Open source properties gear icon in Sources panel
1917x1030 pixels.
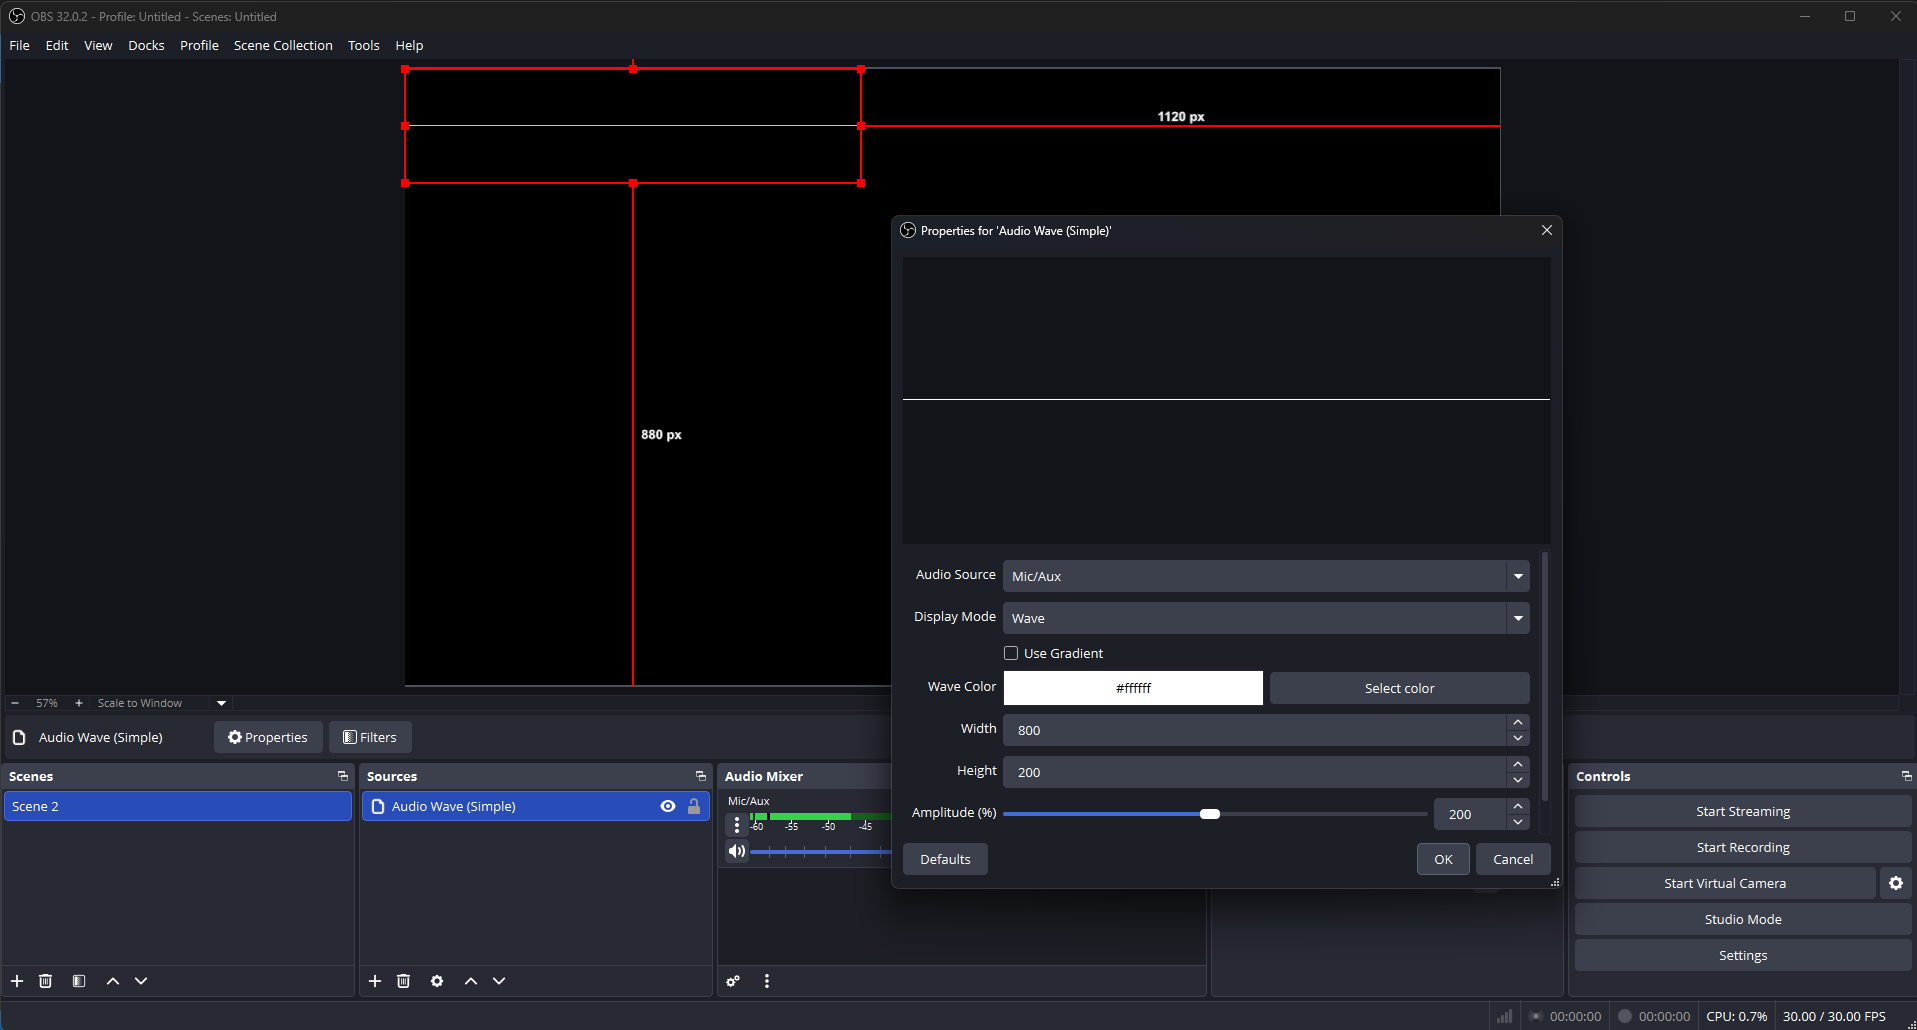(436, 981)
